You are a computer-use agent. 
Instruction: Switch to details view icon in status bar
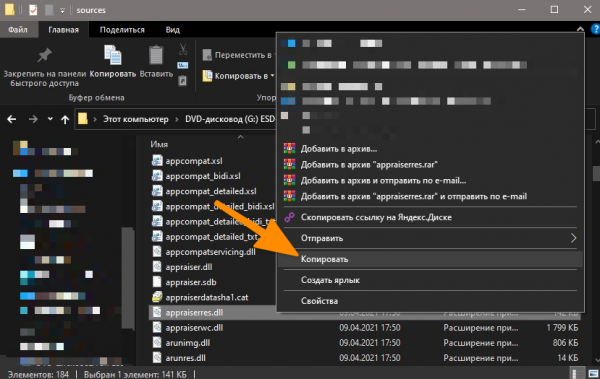click(577, 374)
